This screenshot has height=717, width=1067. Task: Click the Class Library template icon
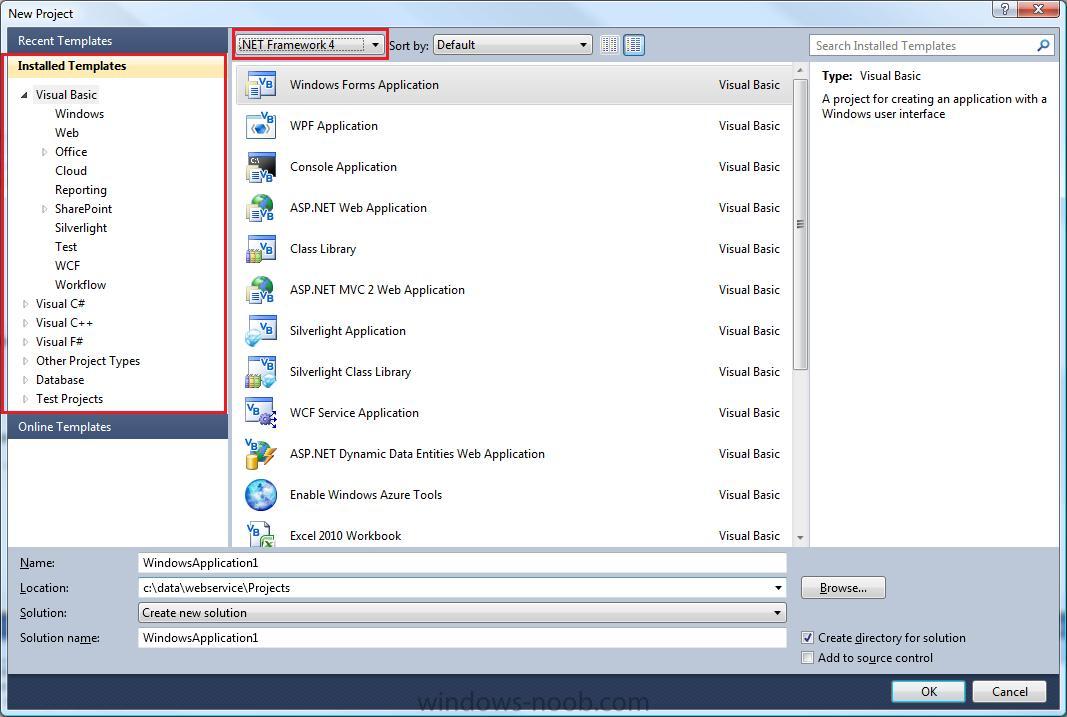pyautogui.click(x=261, y=249)
